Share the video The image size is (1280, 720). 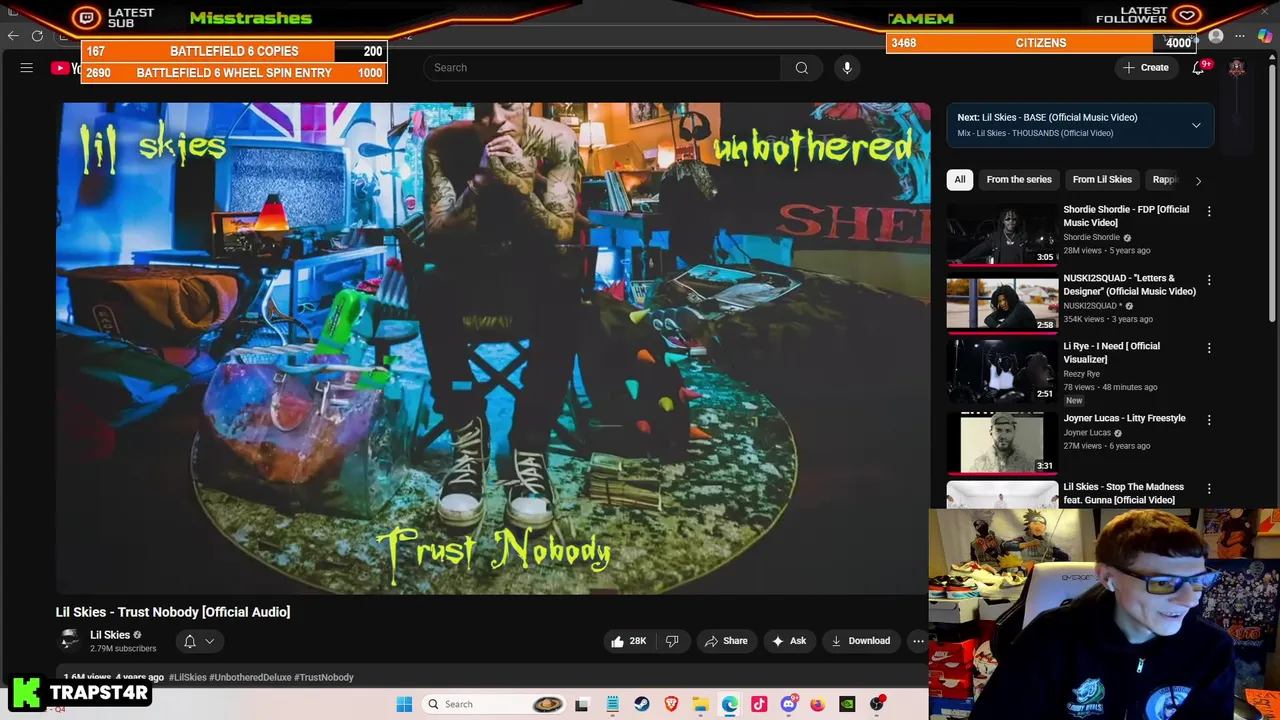click(725, 641)
